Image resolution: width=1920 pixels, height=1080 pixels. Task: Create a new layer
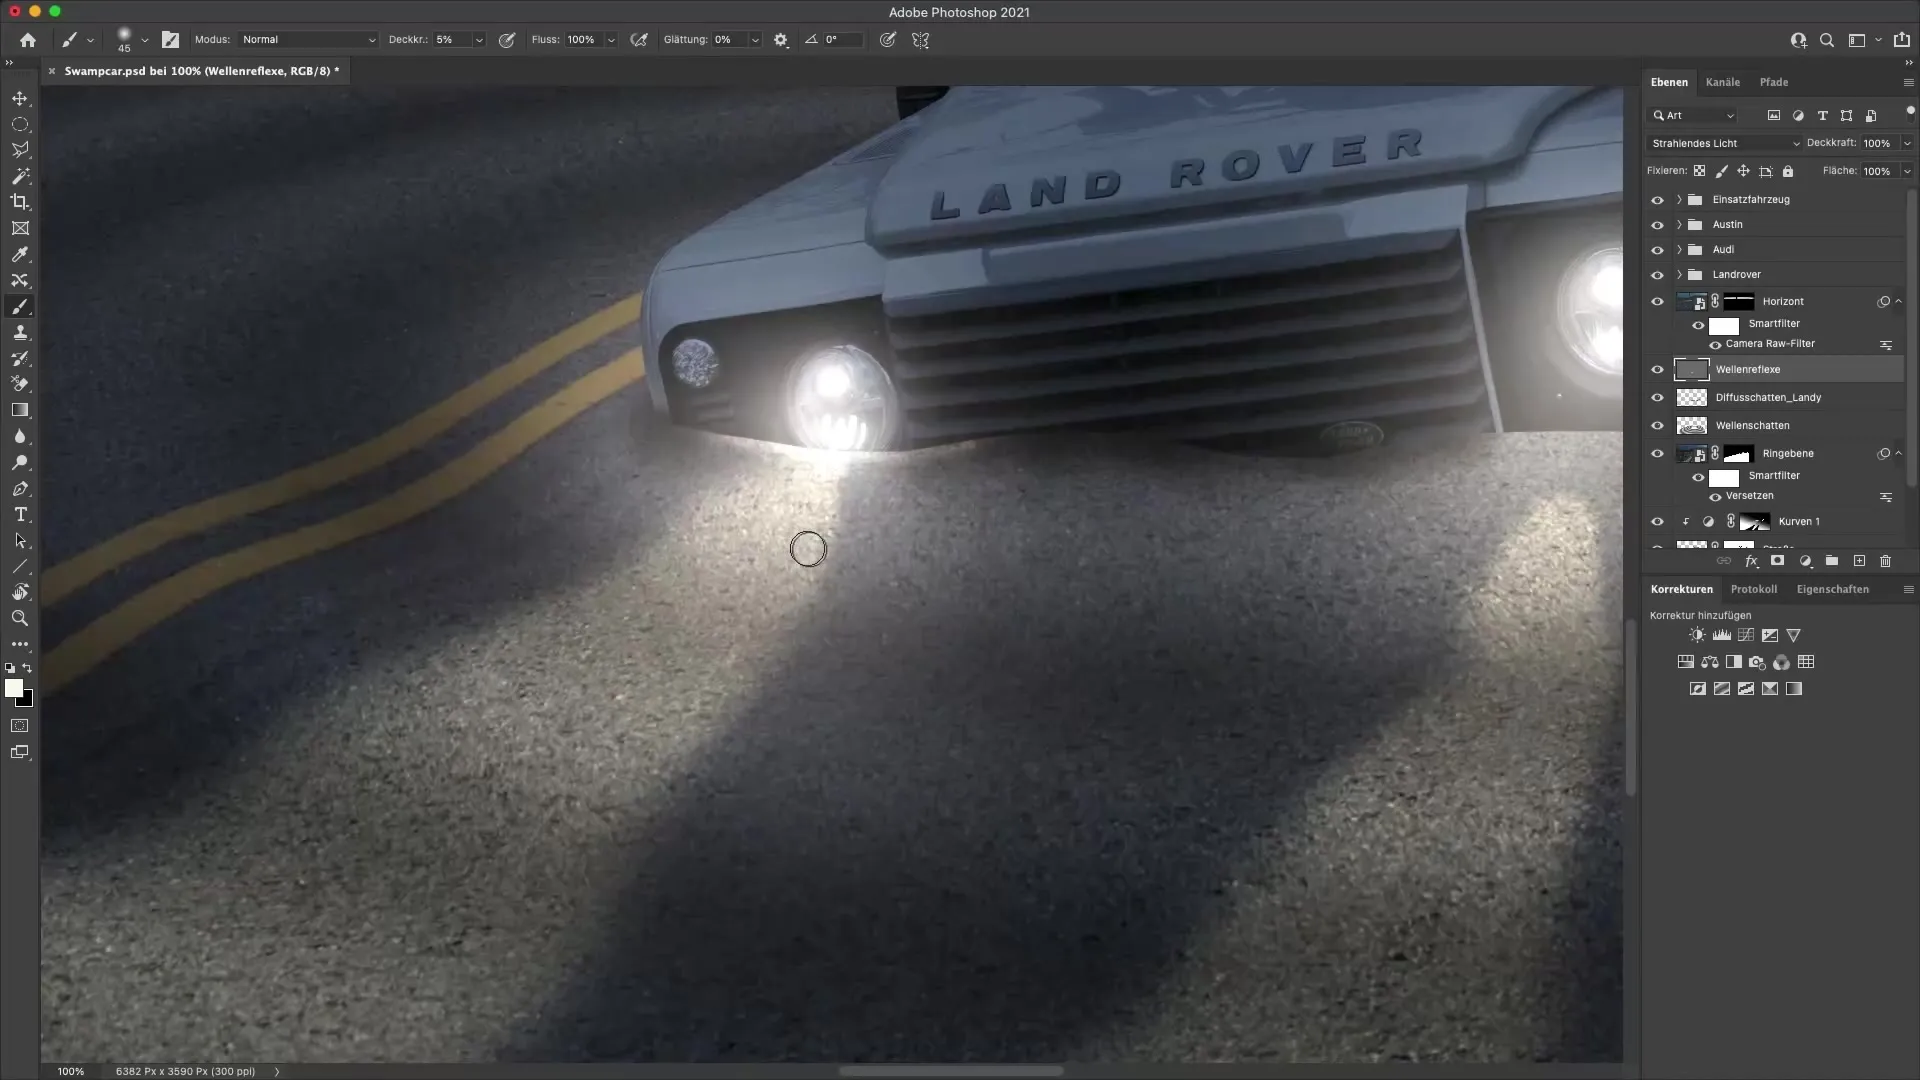tap(1859, 561)
